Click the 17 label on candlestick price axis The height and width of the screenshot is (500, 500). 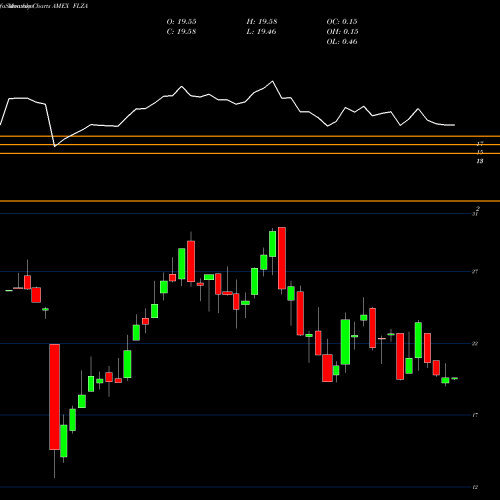tap(475, 415)
